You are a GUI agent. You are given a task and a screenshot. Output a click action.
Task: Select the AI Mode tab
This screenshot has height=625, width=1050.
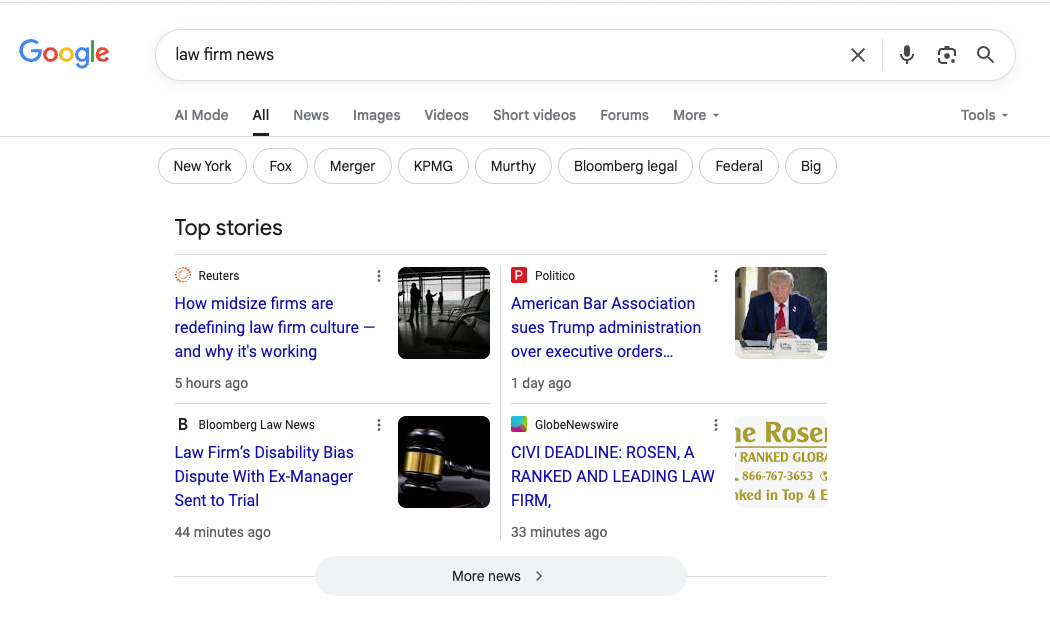click(201, 115)
